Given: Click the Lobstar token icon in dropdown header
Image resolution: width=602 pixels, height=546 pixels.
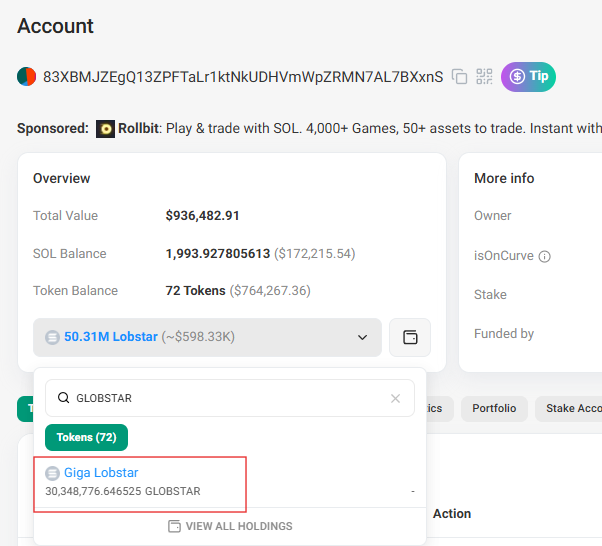Looking at the screenshot, I should [x=52, y=338].
